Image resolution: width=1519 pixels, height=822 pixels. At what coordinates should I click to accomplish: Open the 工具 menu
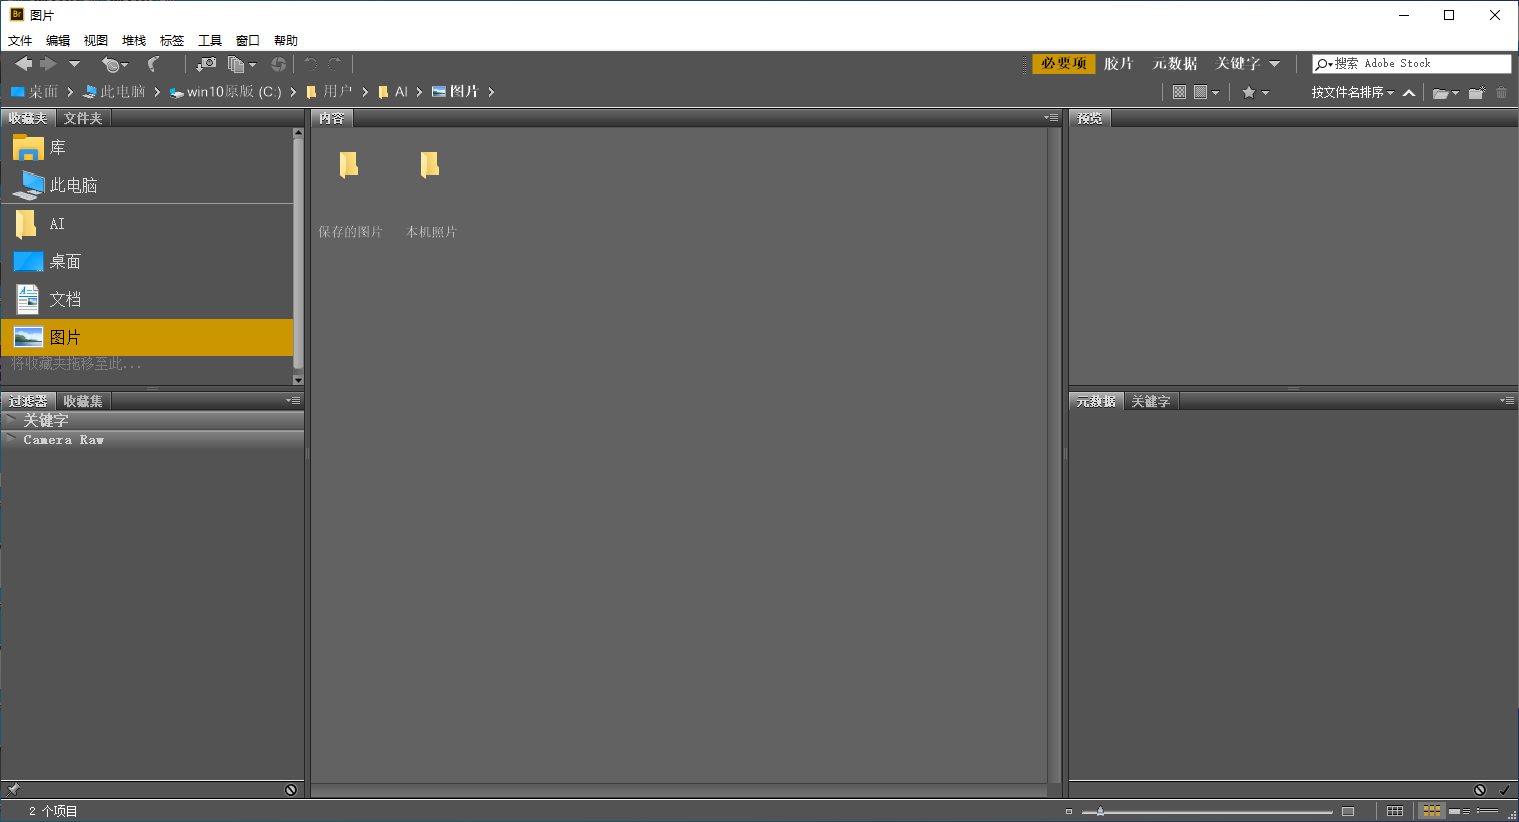pos(210,40)
